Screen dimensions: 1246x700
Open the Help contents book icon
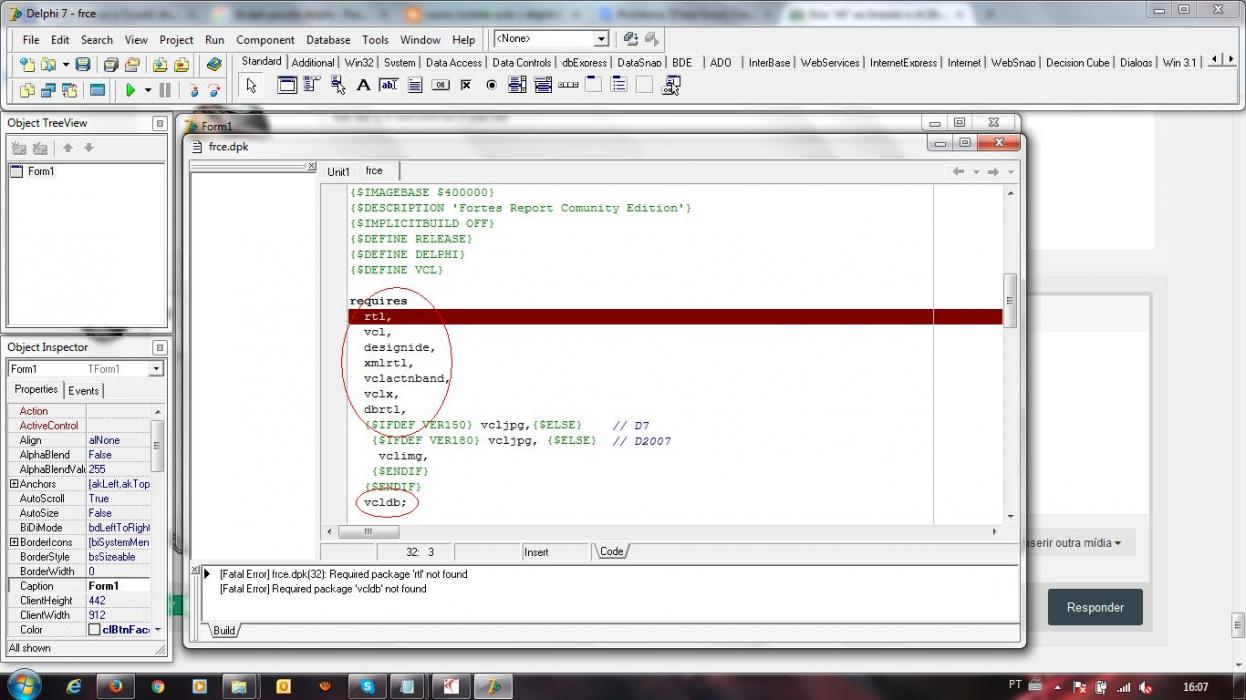[214, 64]
